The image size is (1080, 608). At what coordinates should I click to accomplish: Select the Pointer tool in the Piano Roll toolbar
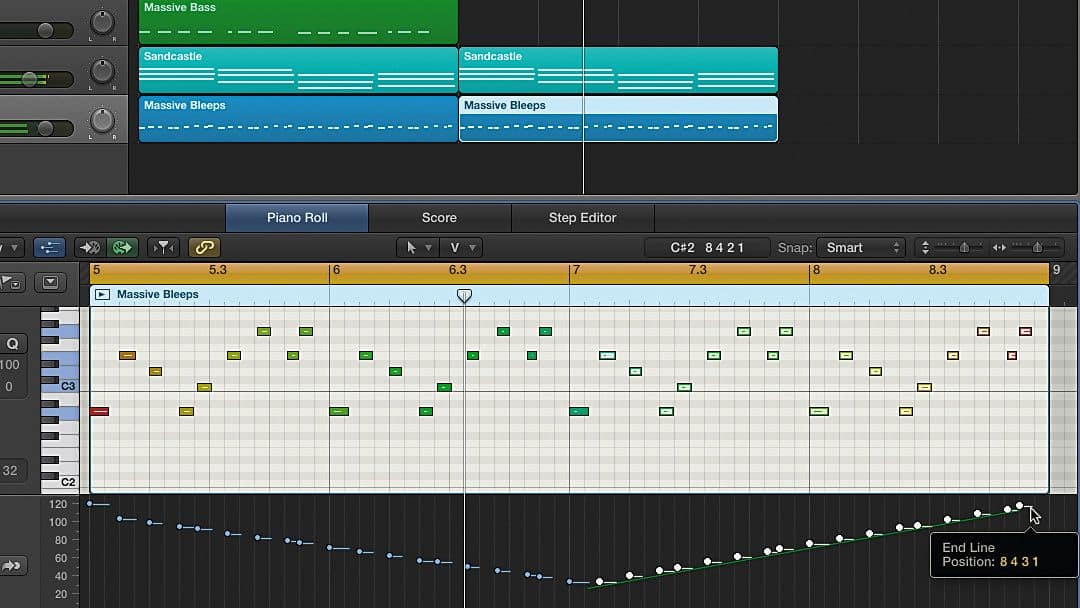410,247
